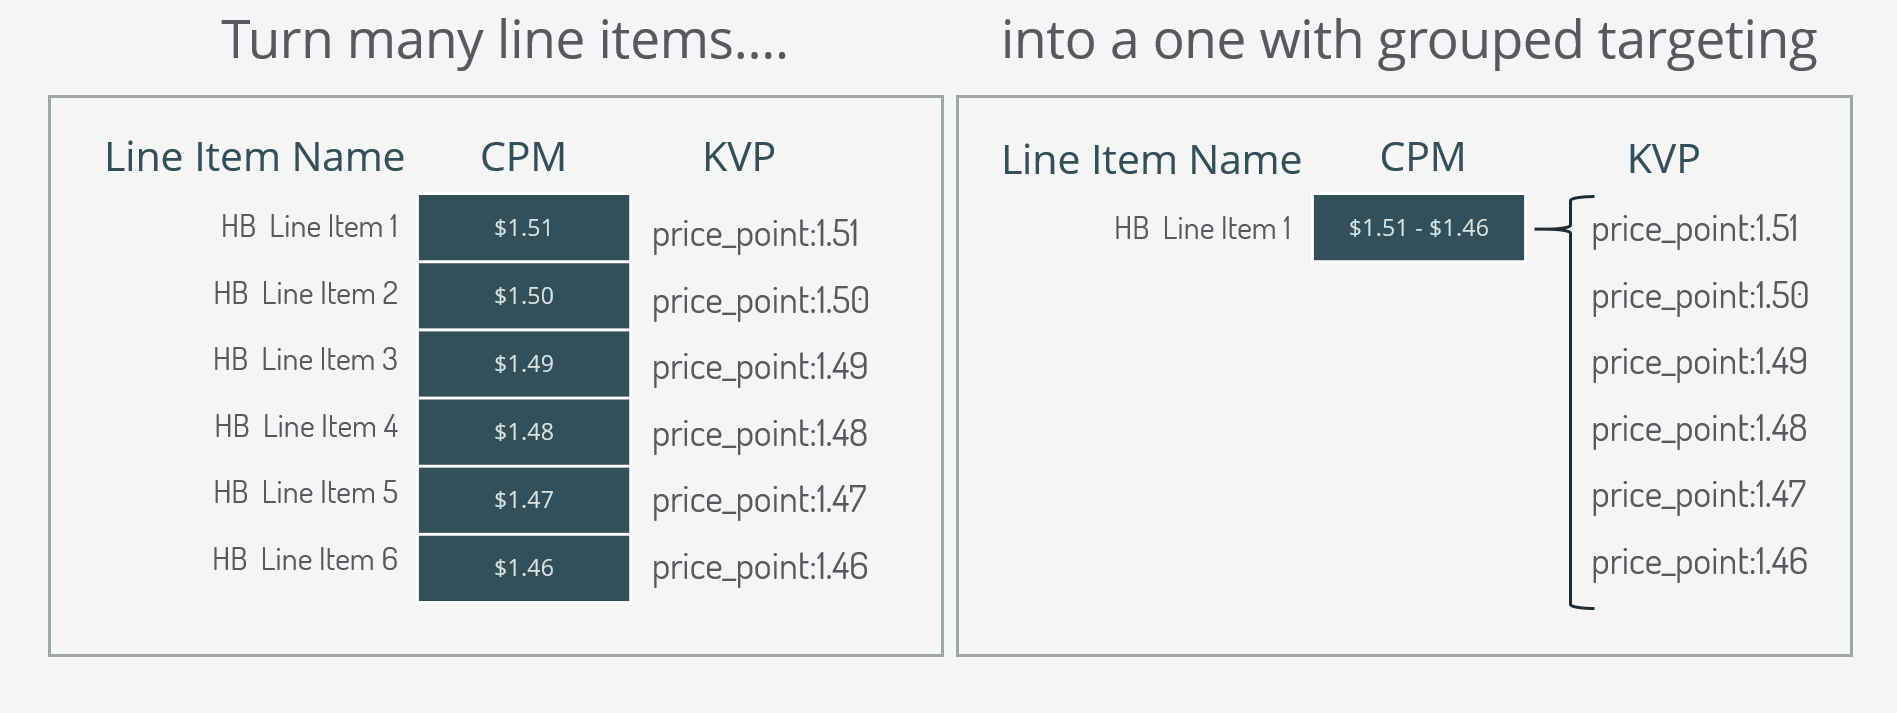Select the $1.50 CPM box
This screenshot has width=1897, height=713.
coord(524,296)
